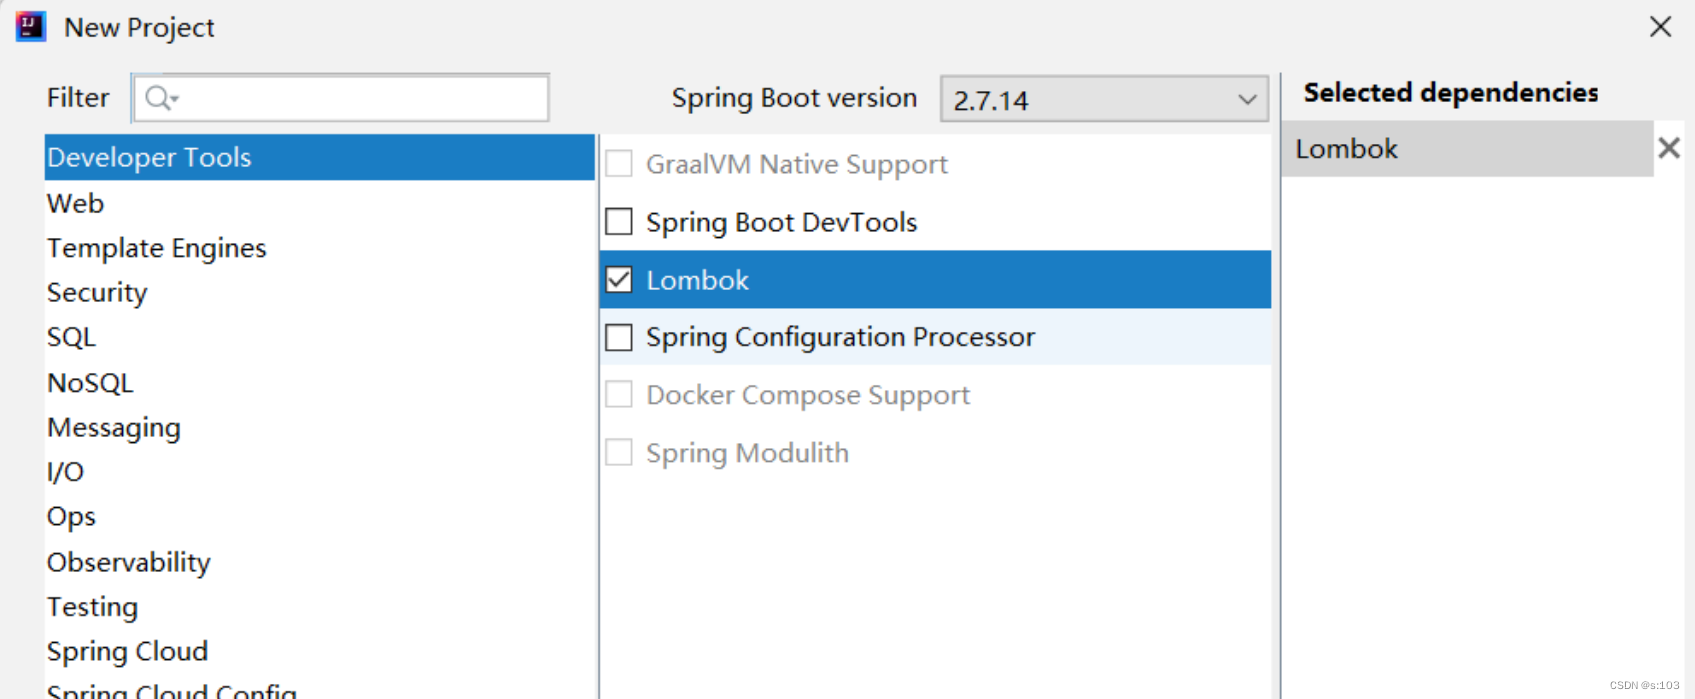Check Spring Boot DevTools
The image size is (1695, 699).
click(619, 221)
